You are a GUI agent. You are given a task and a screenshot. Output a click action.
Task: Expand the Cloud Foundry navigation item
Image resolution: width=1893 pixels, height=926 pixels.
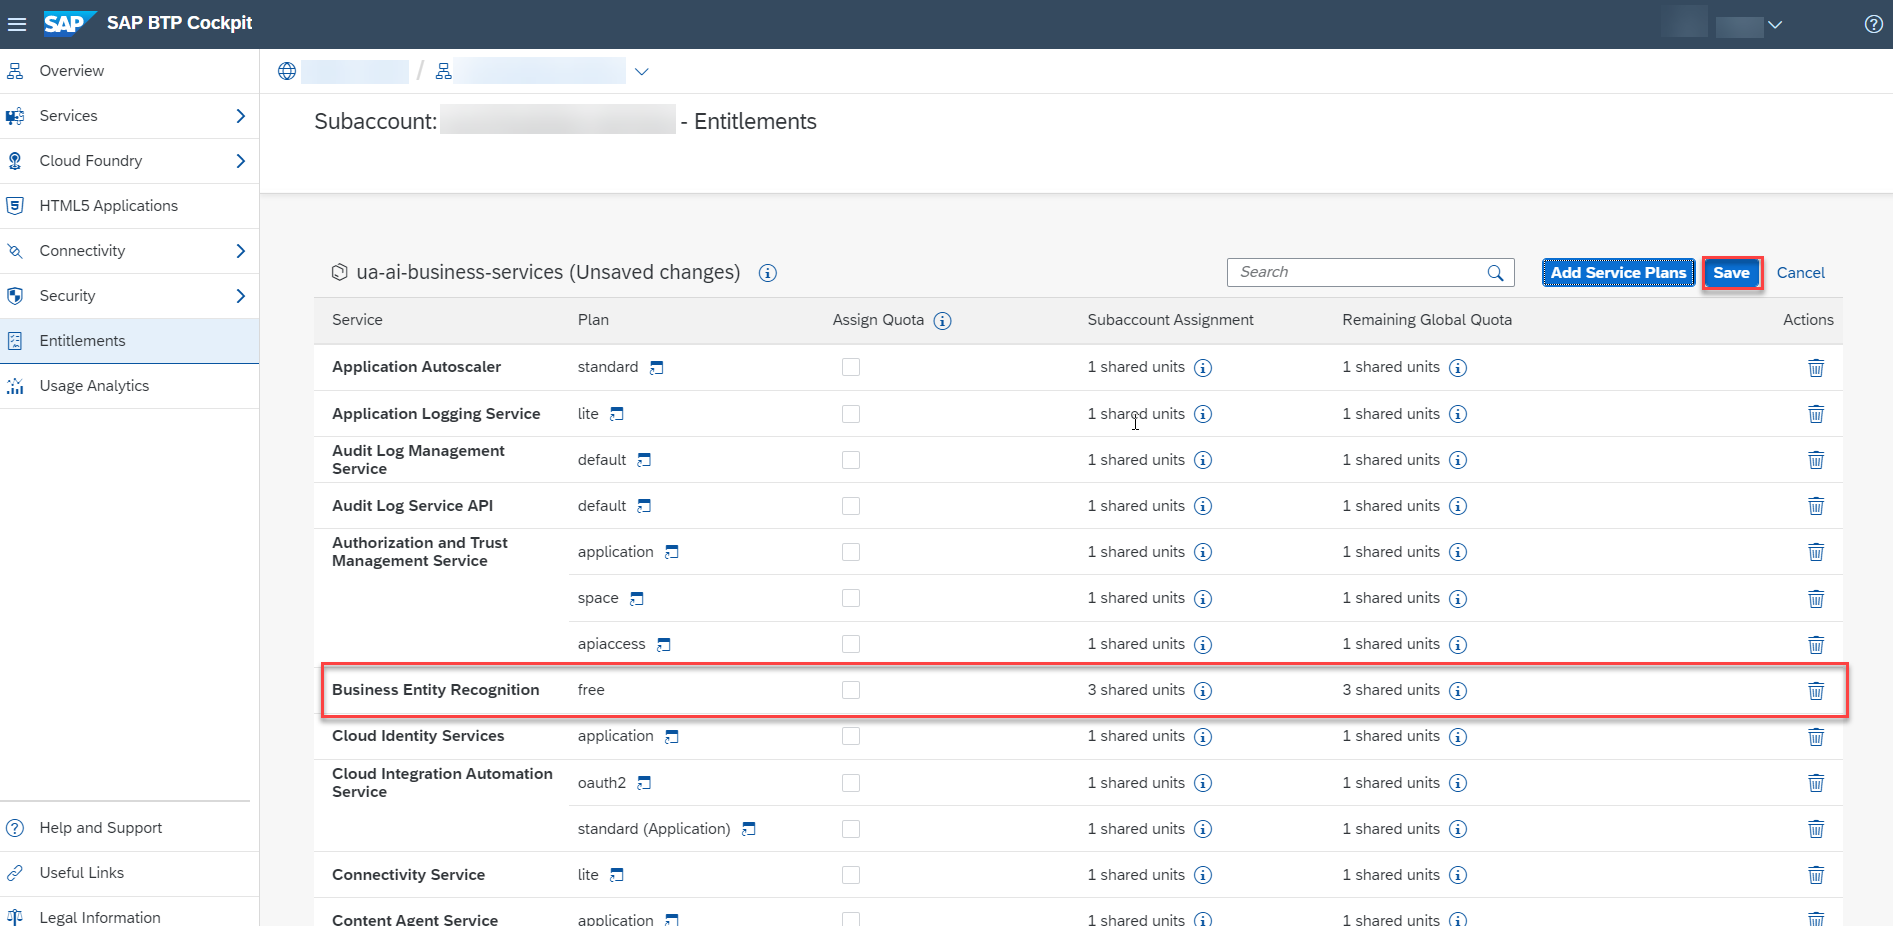point(240,161)
